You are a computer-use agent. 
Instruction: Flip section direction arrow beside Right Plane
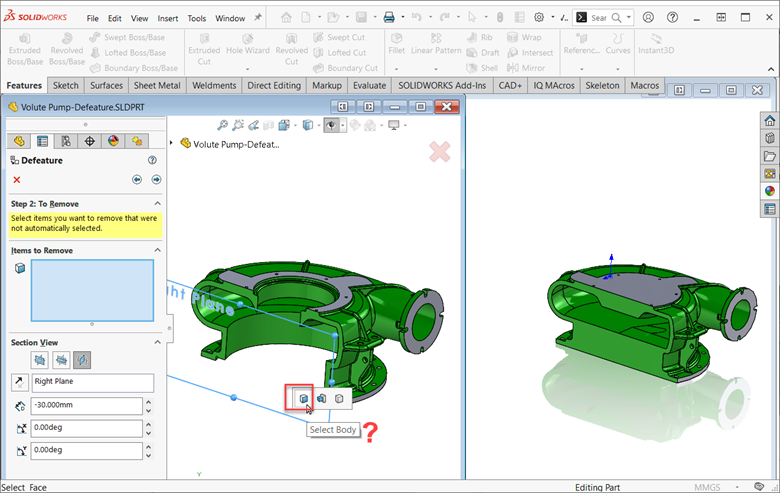click(x=19, y=383)
